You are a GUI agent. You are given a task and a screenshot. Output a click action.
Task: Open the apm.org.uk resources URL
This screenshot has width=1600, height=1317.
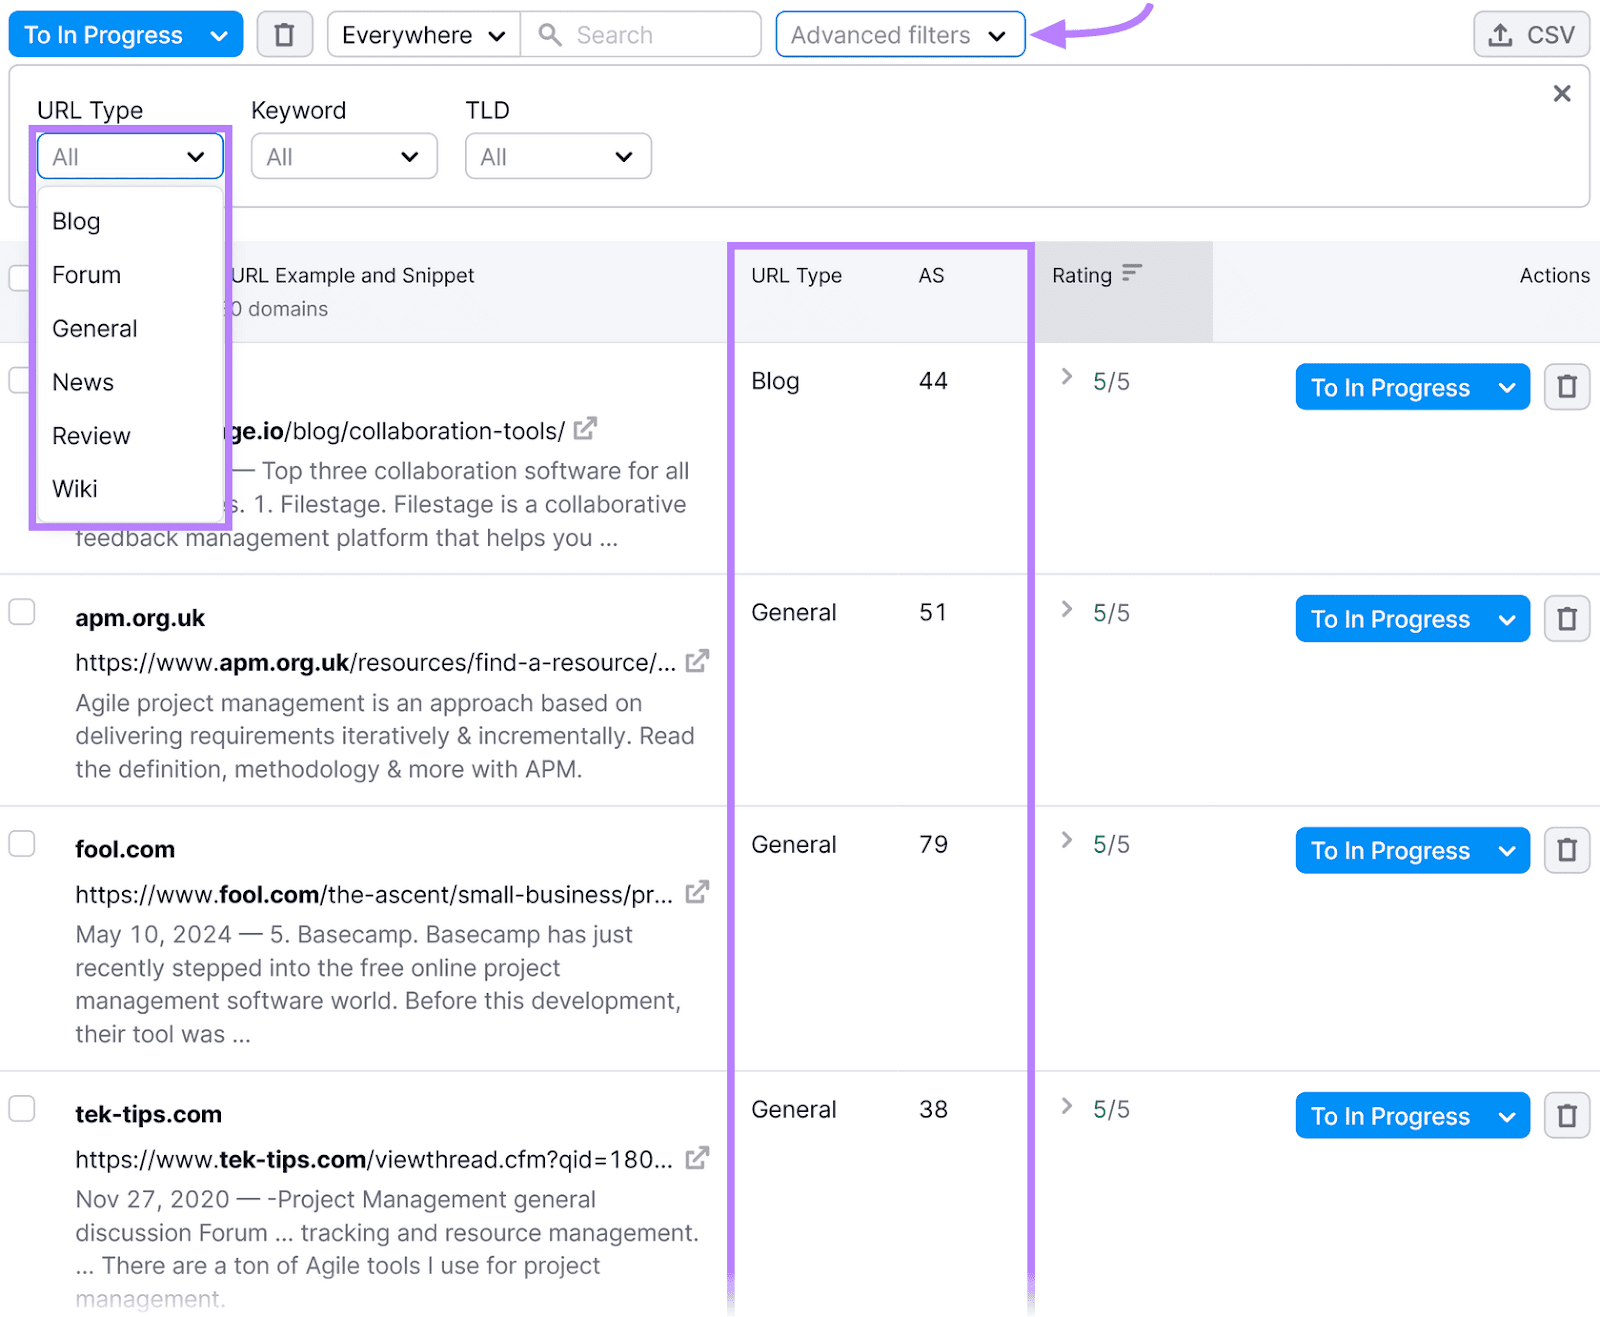pyautogui.click(x=375, y=663)
